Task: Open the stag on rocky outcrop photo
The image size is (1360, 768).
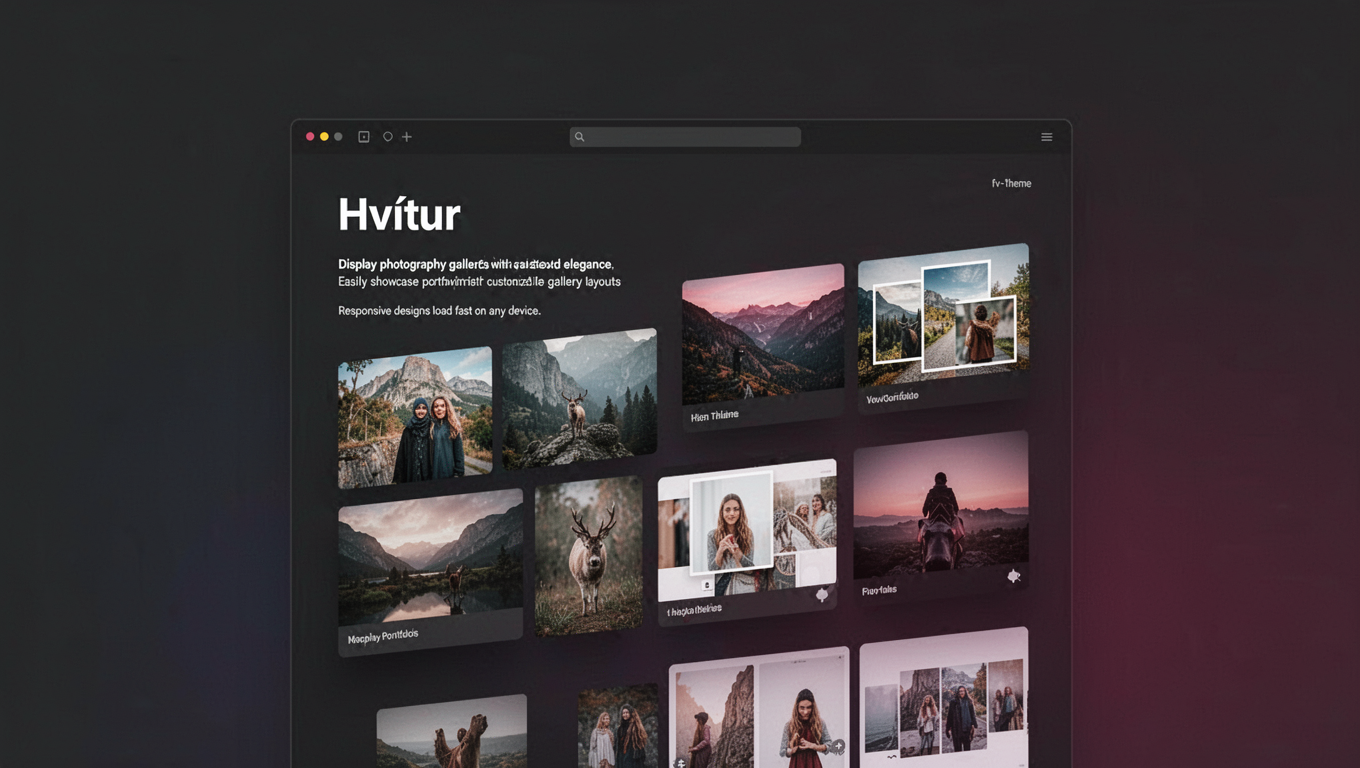Action: pyautogui.click(x=579, y=398)
